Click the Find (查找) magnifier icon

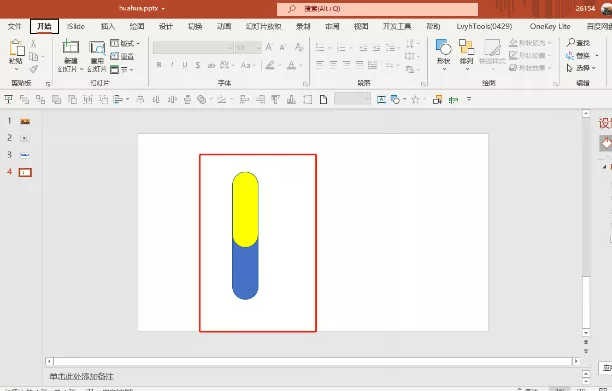[571, 42]
